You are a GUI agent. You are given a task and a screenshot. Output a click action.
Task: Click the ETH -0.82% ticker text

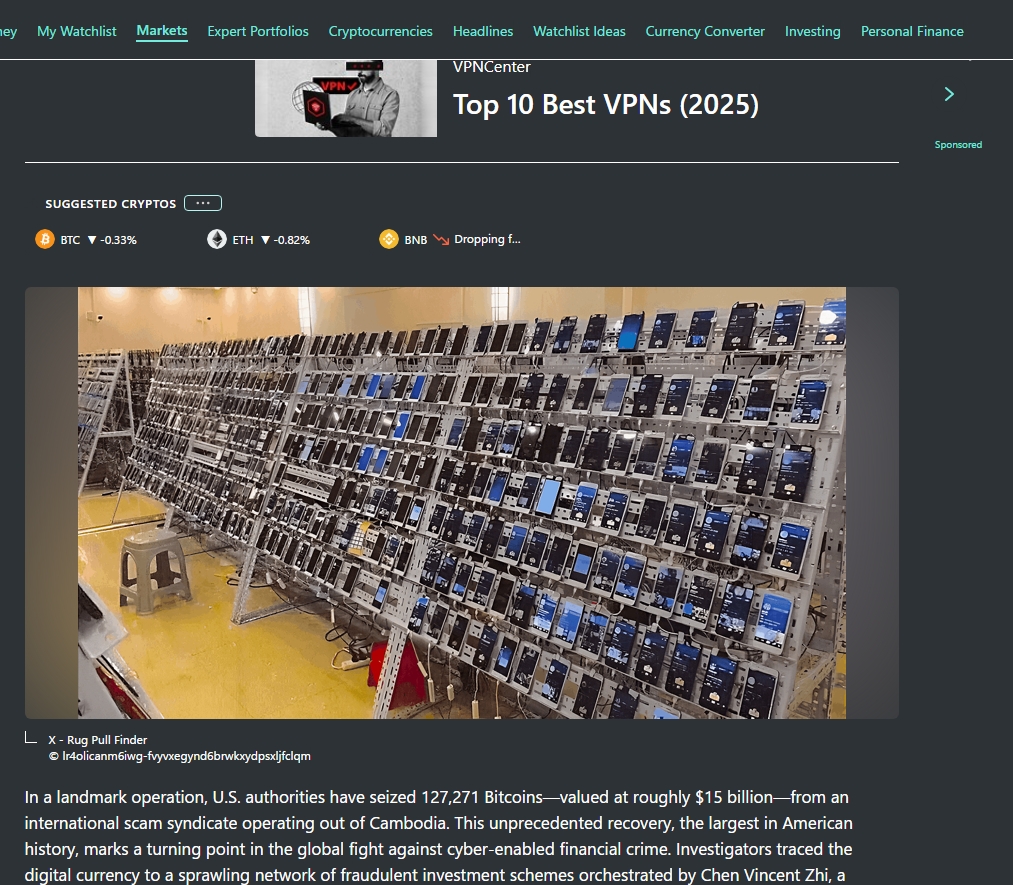[284, 240]
